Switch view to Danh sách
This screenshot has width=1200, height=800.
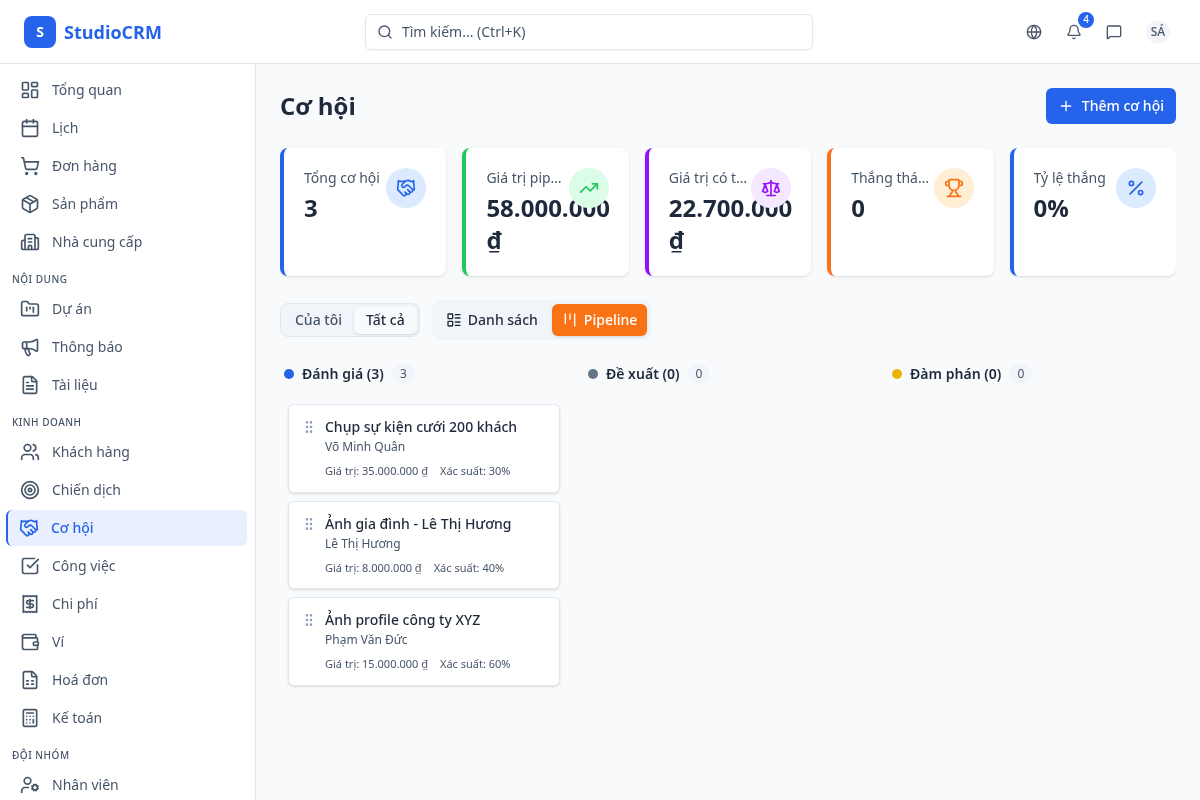pyautogui.click(x=492, y=319)
